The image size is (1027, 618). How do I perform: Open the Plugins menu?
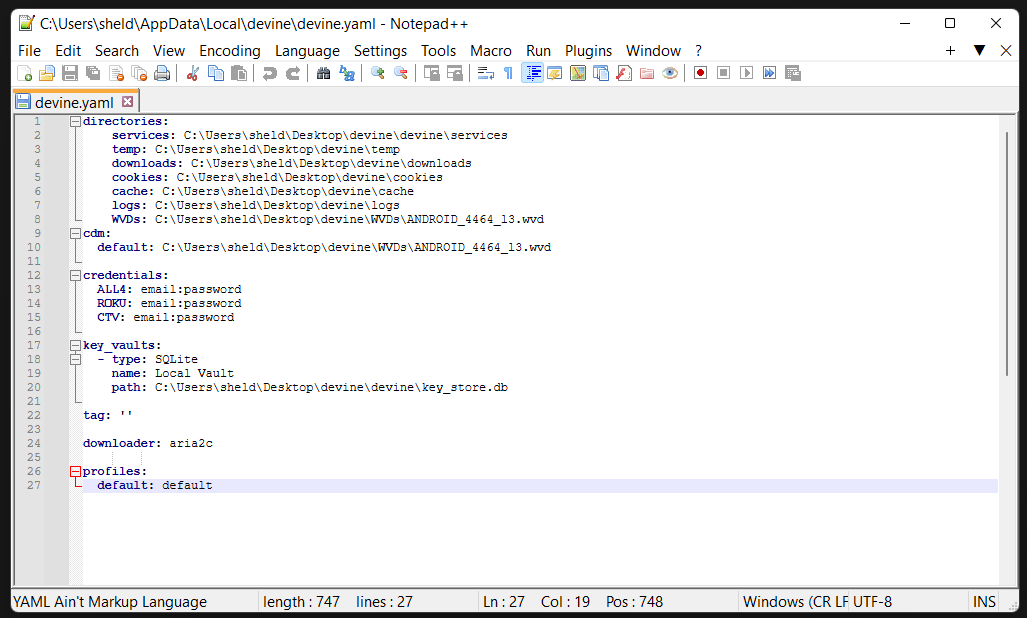(x=588, y=50)
